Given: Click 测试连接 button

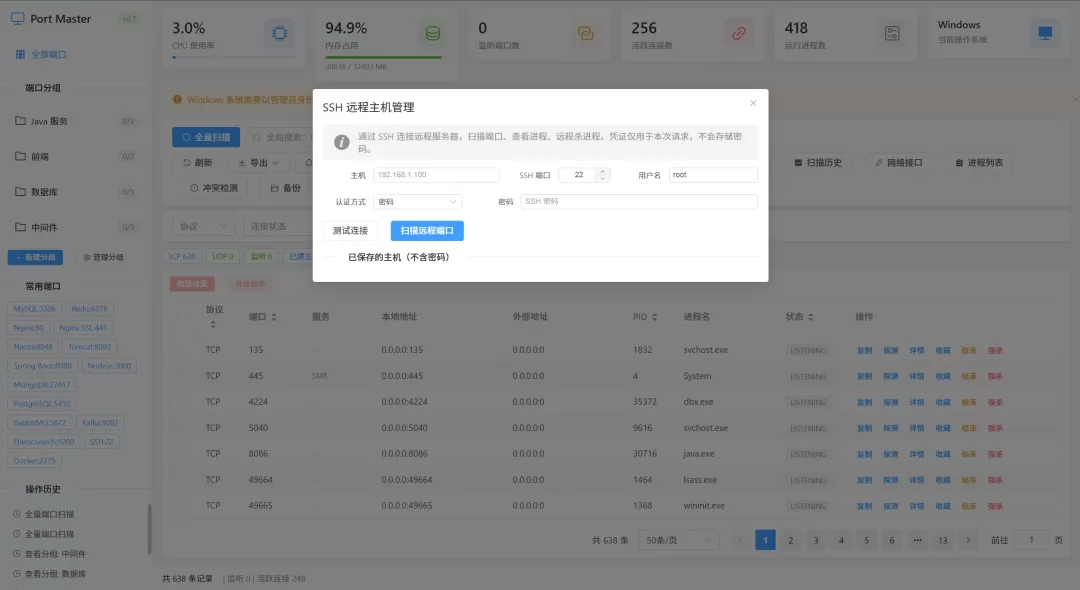Looking at the screenshot, I should click(350, 231).
